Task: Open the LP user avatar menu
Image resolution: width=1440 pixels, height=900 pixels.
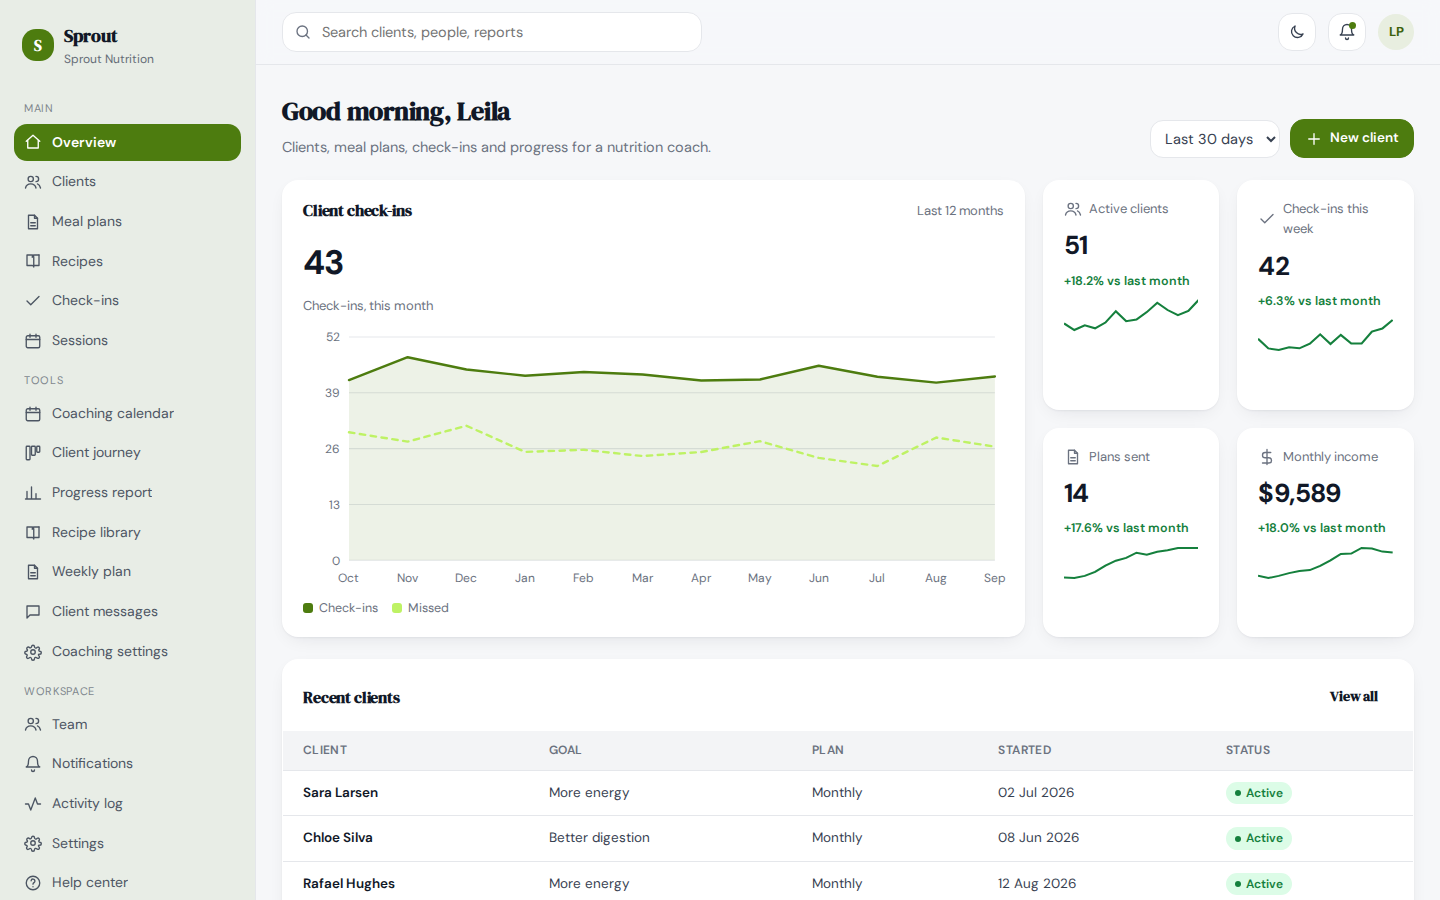Action: (1396, 32)
